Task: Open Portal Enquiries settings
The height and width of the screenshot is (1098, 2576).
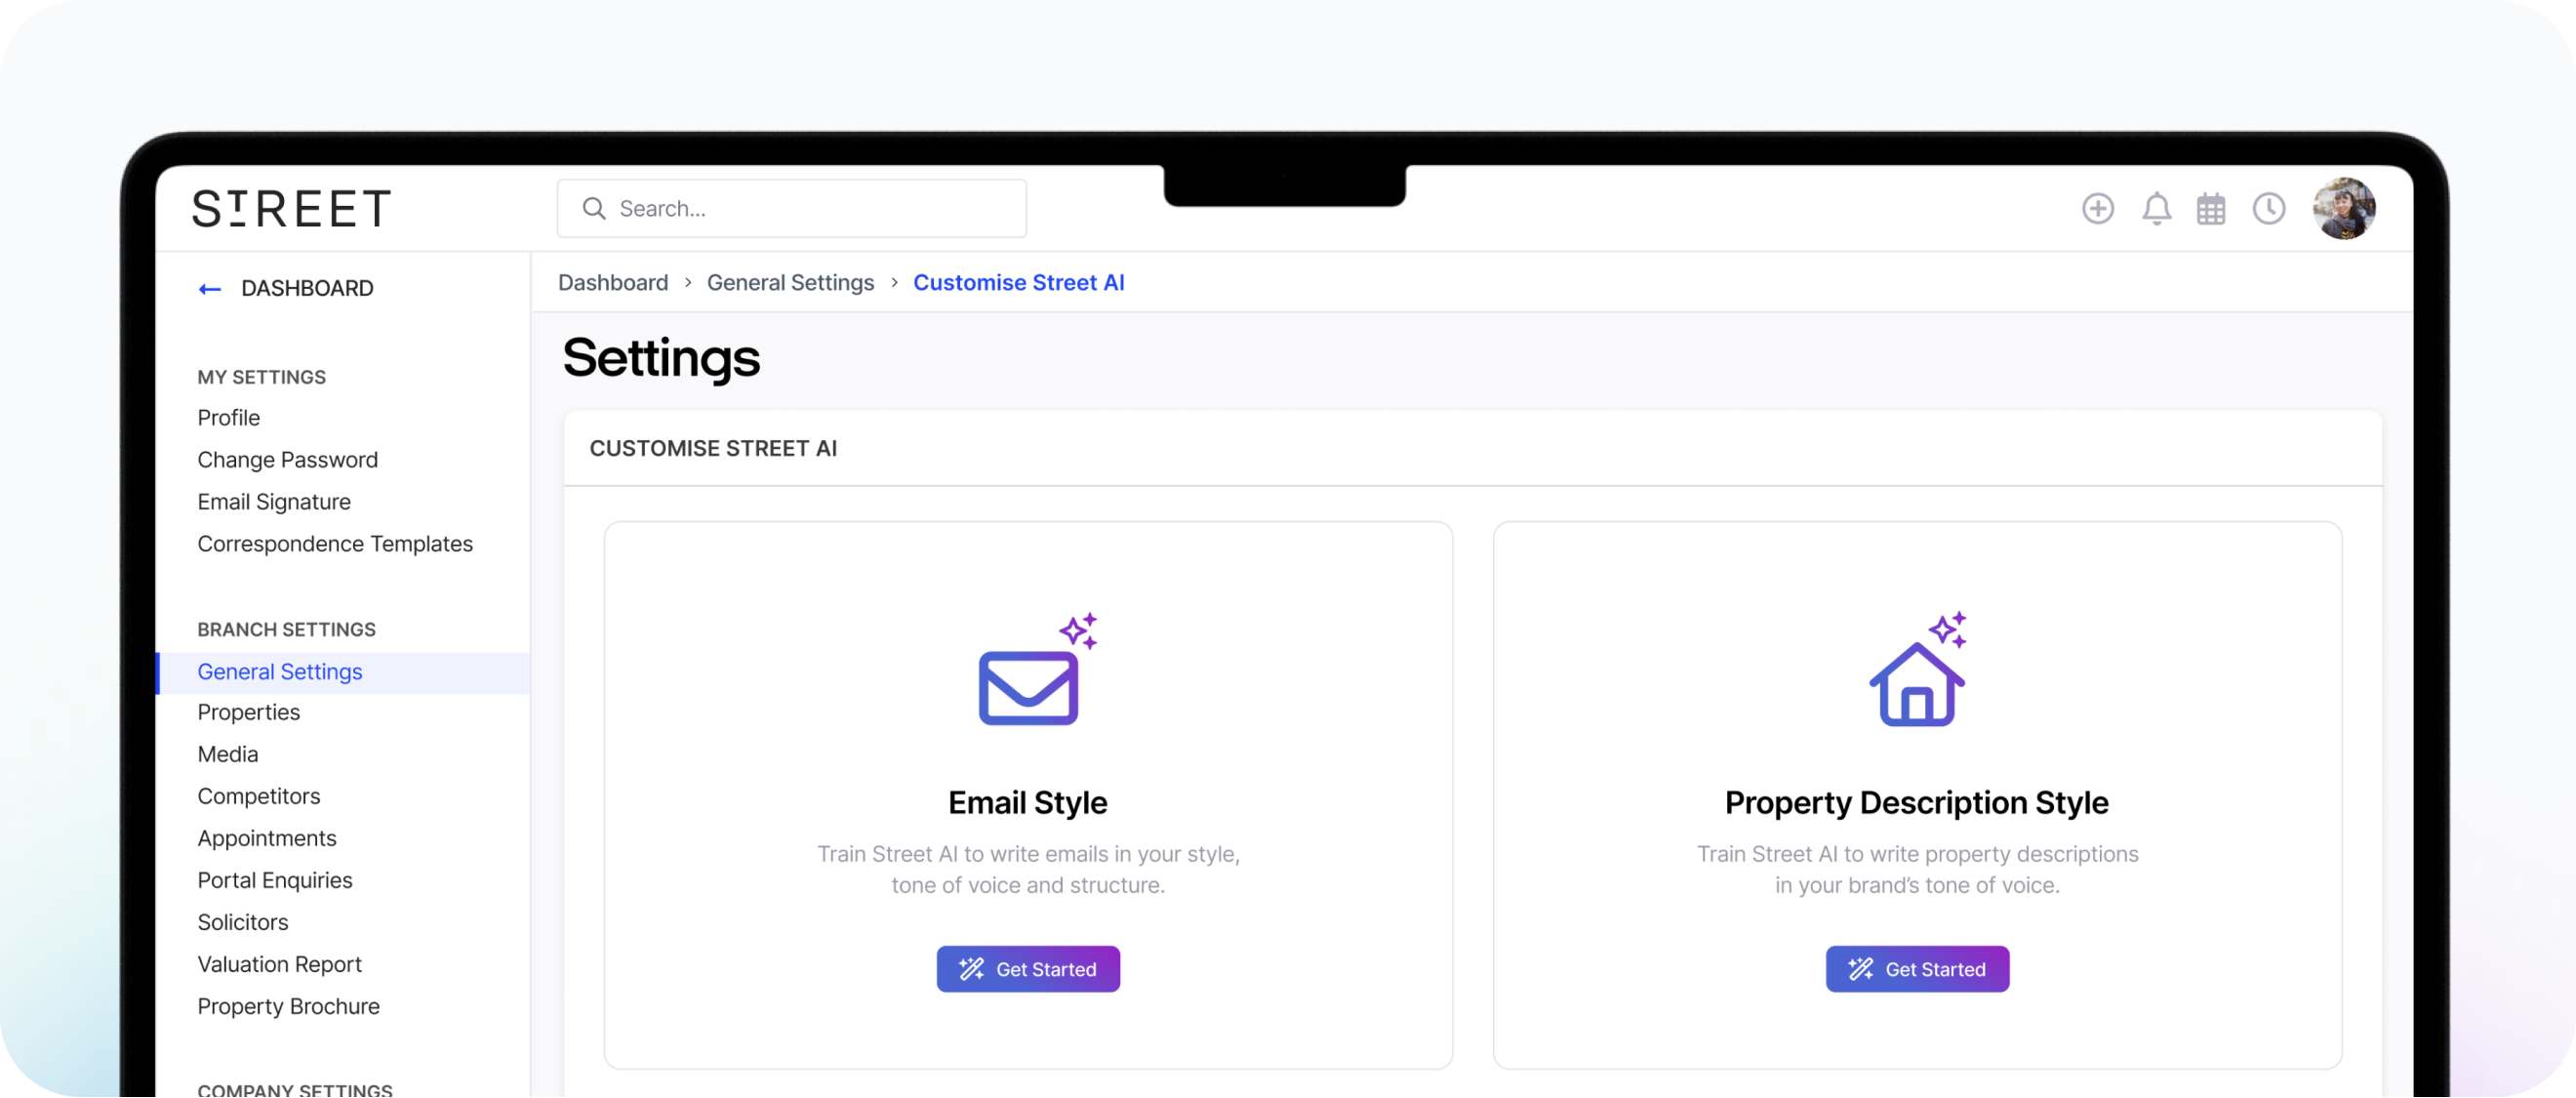Action: coord(275,880)
